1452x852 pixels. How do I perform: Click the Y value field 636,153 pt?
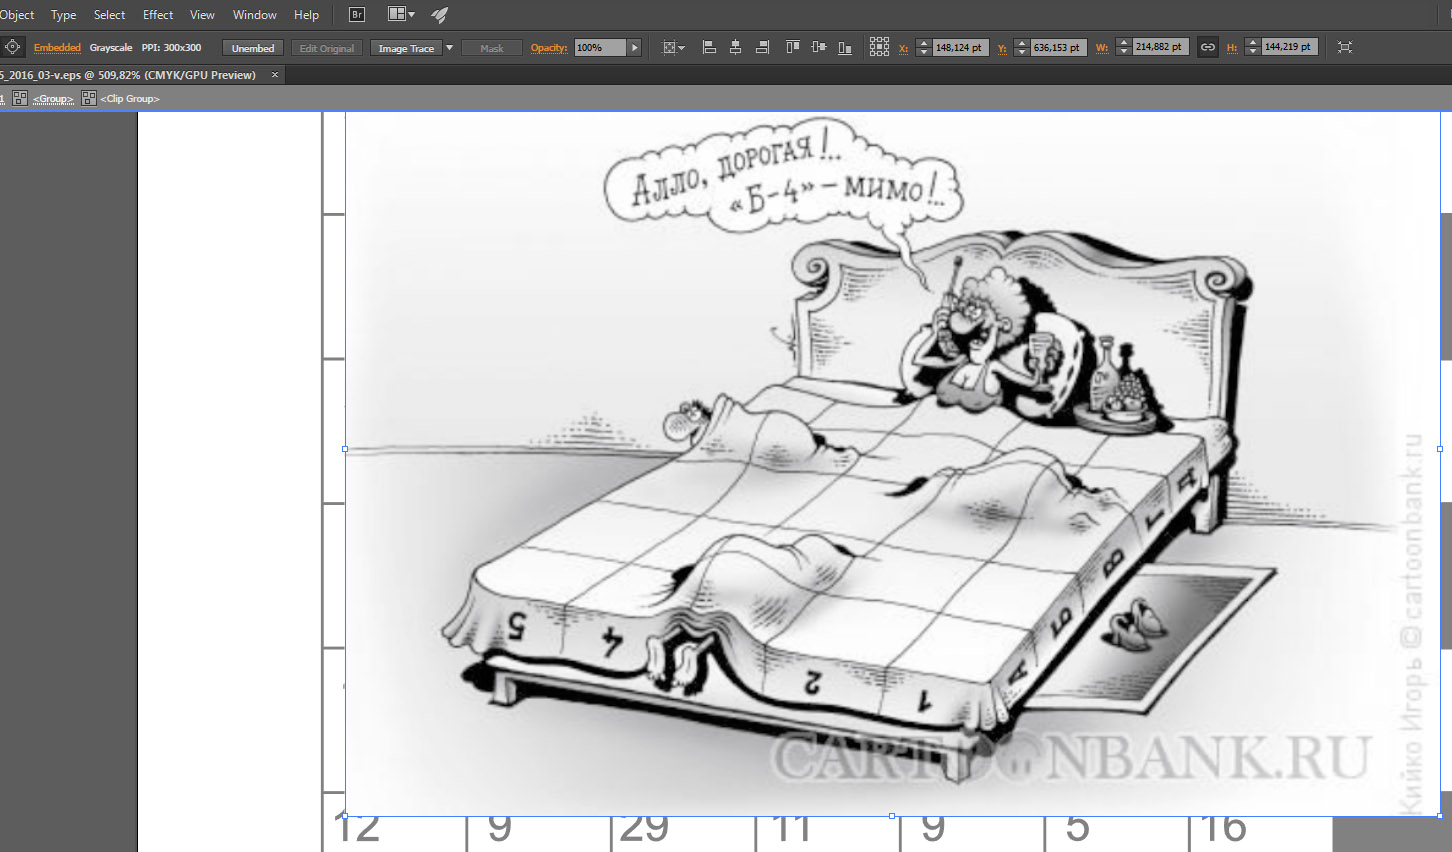point(1058,47)
